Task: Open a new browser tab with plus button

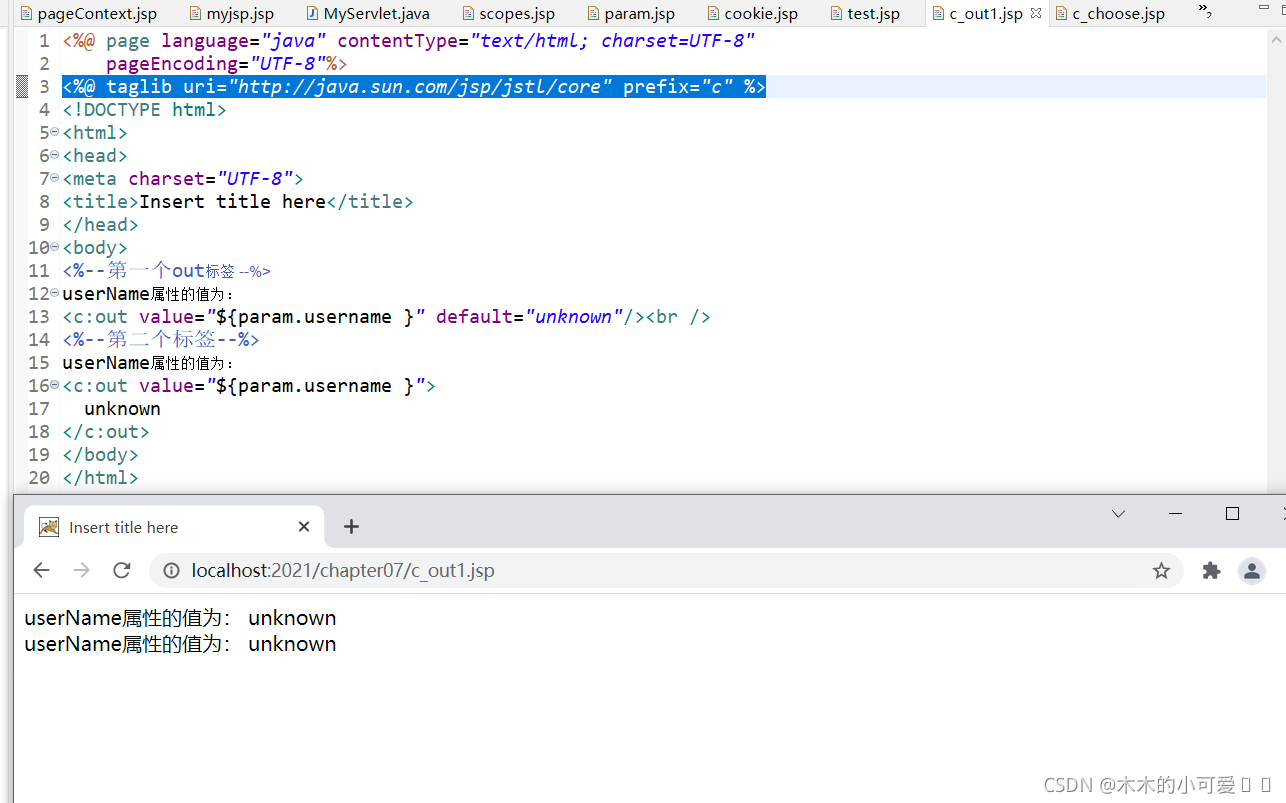Action: [x=351, y=526]
